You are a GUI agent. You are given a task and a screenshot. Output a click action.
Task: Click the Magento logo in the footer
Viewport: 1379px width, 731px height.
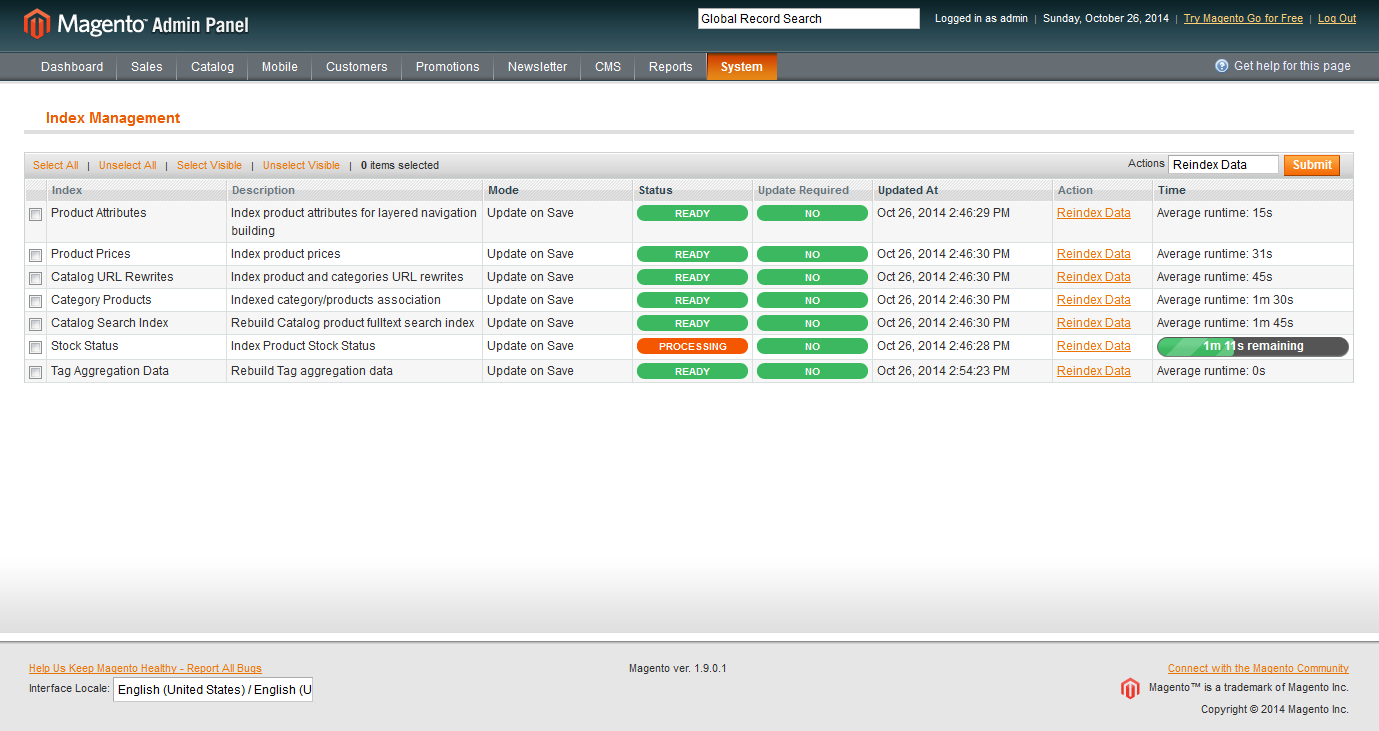point(1130,688)
